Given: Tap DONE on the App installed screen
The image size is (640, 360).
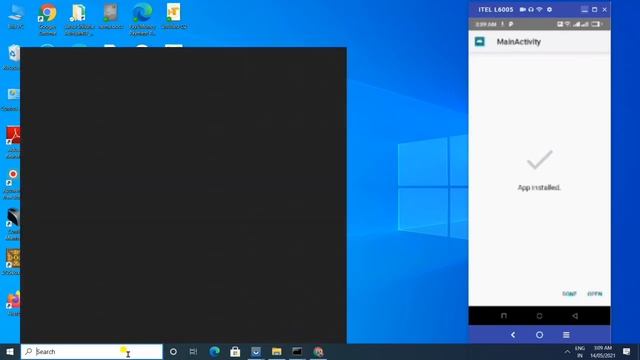Looking at the screenshot, I should 569,294.
